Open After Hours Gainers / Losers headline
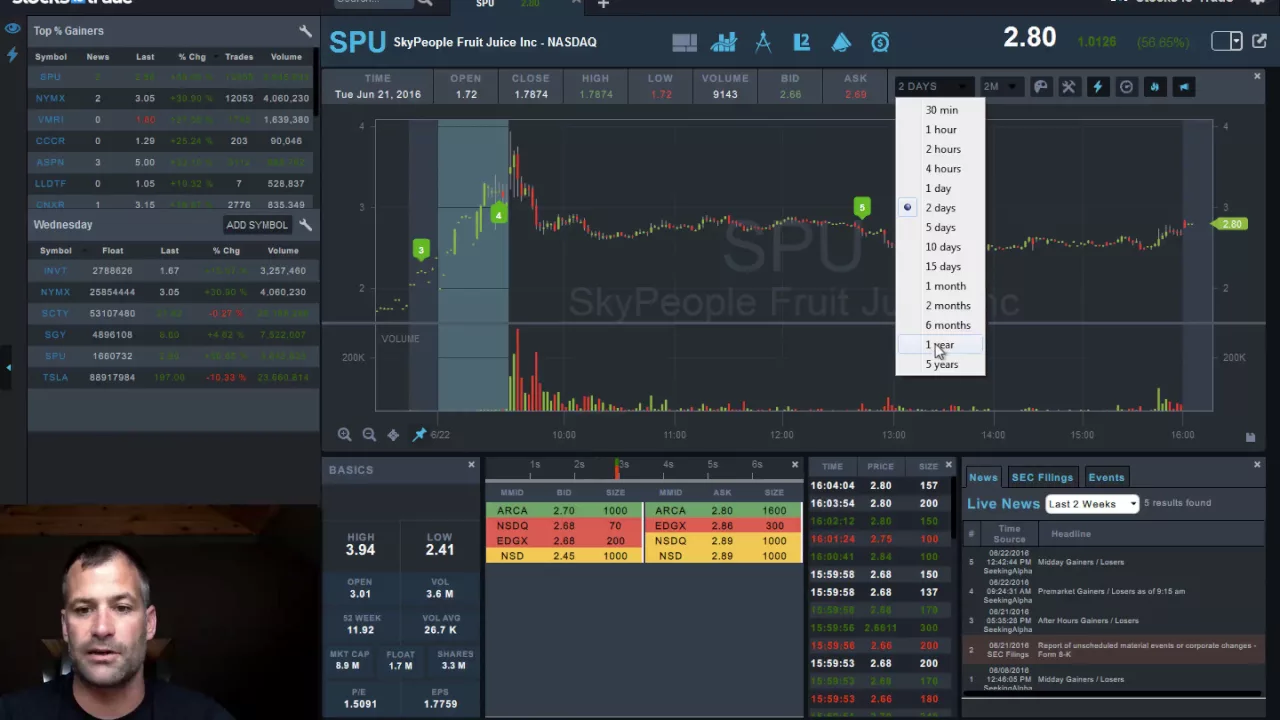This screenshot has height=720, width=1280. click(x=1088, y=621)
